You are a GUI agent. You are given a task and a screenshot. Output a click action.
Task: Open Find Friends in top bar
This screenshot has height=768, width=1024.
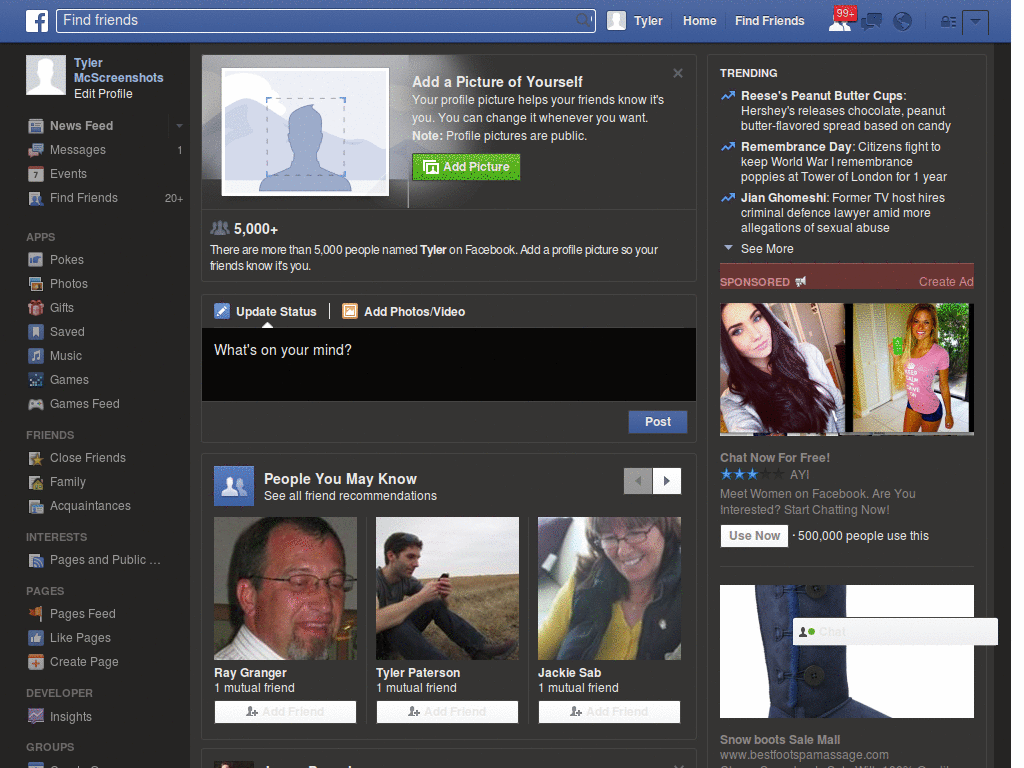pos(769,21)
